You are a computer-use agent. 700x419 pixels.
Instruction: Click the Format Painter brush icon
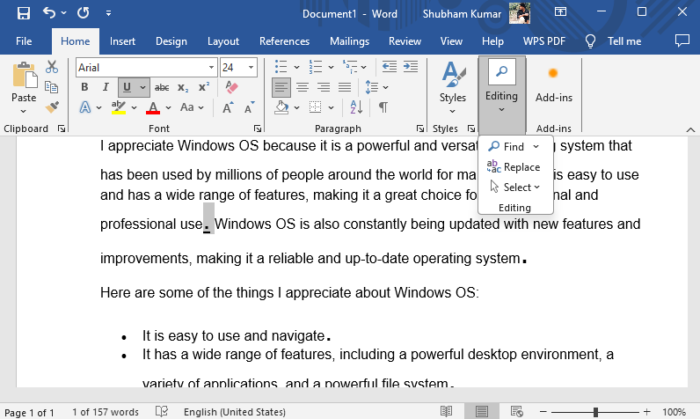point(51,107)
